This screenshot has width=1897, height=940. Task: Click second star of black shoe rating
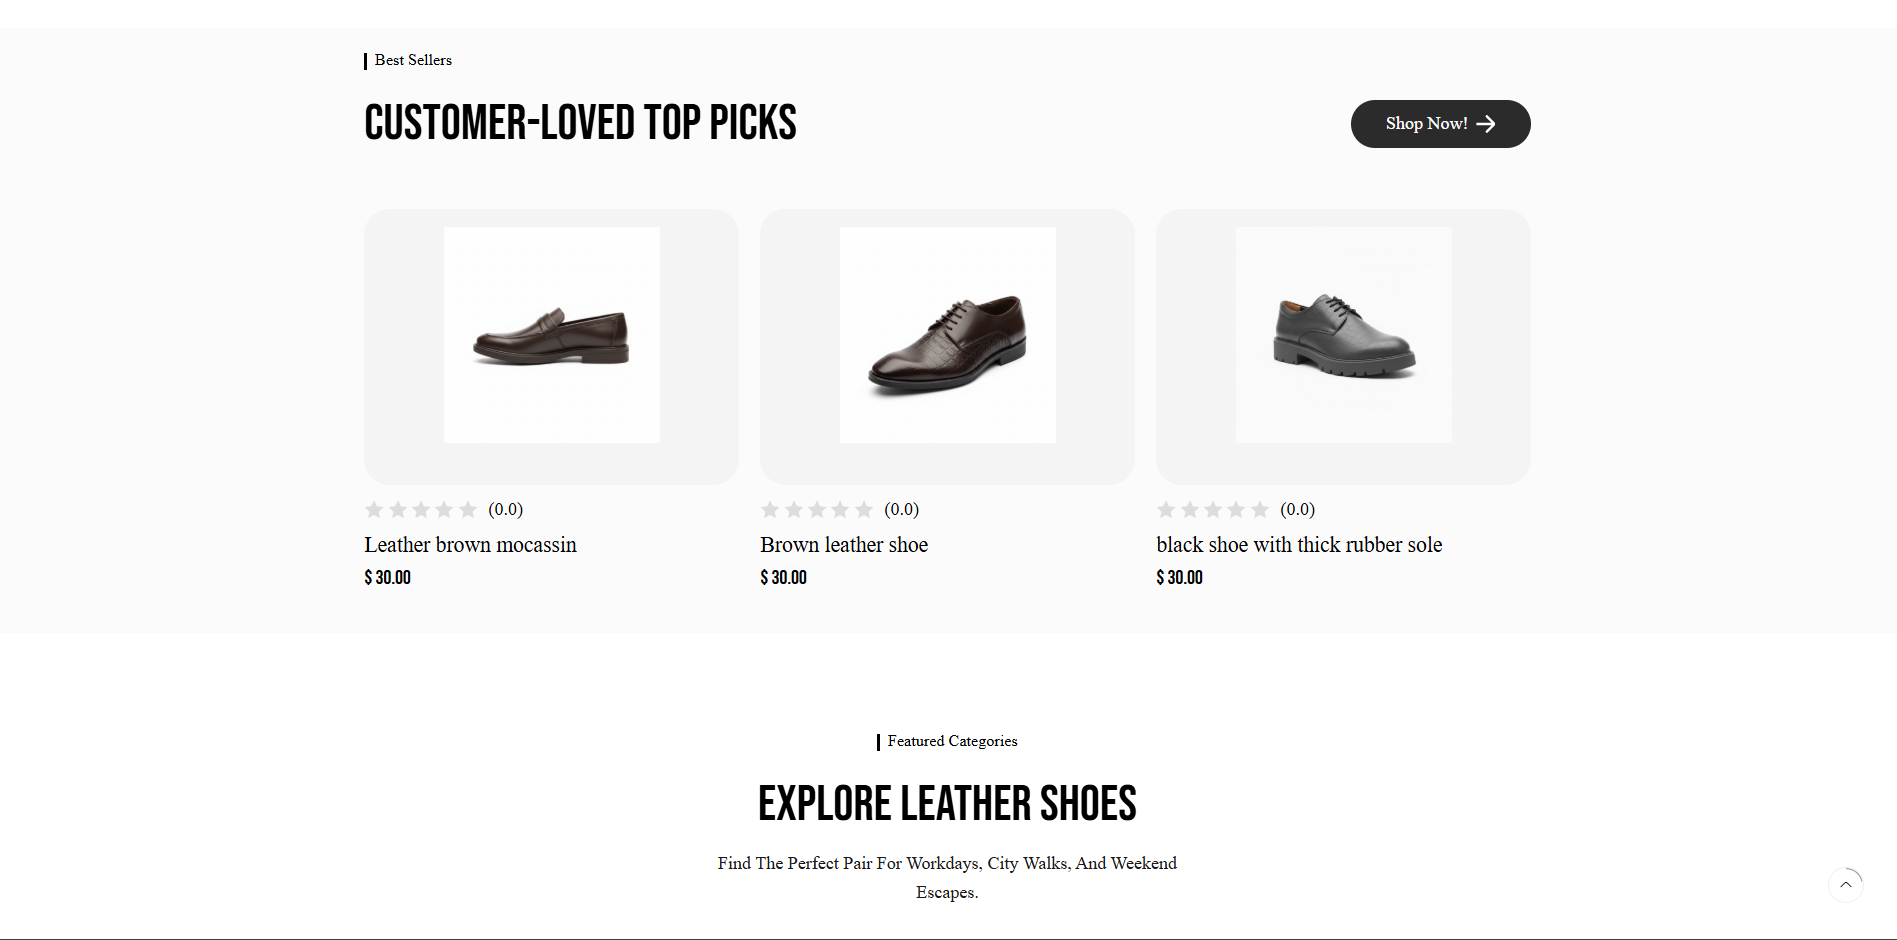coord(1190,510)
